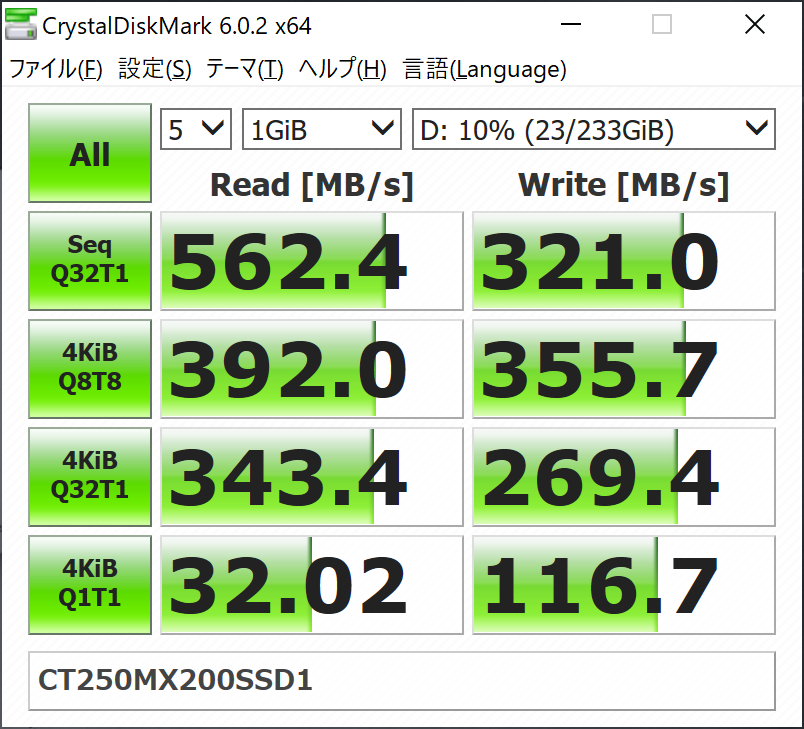Choose a drive from the D: 10% dropdown
The width and height of the screenshot is (804, 729).
pyautogui.click(x=593, y=129)
